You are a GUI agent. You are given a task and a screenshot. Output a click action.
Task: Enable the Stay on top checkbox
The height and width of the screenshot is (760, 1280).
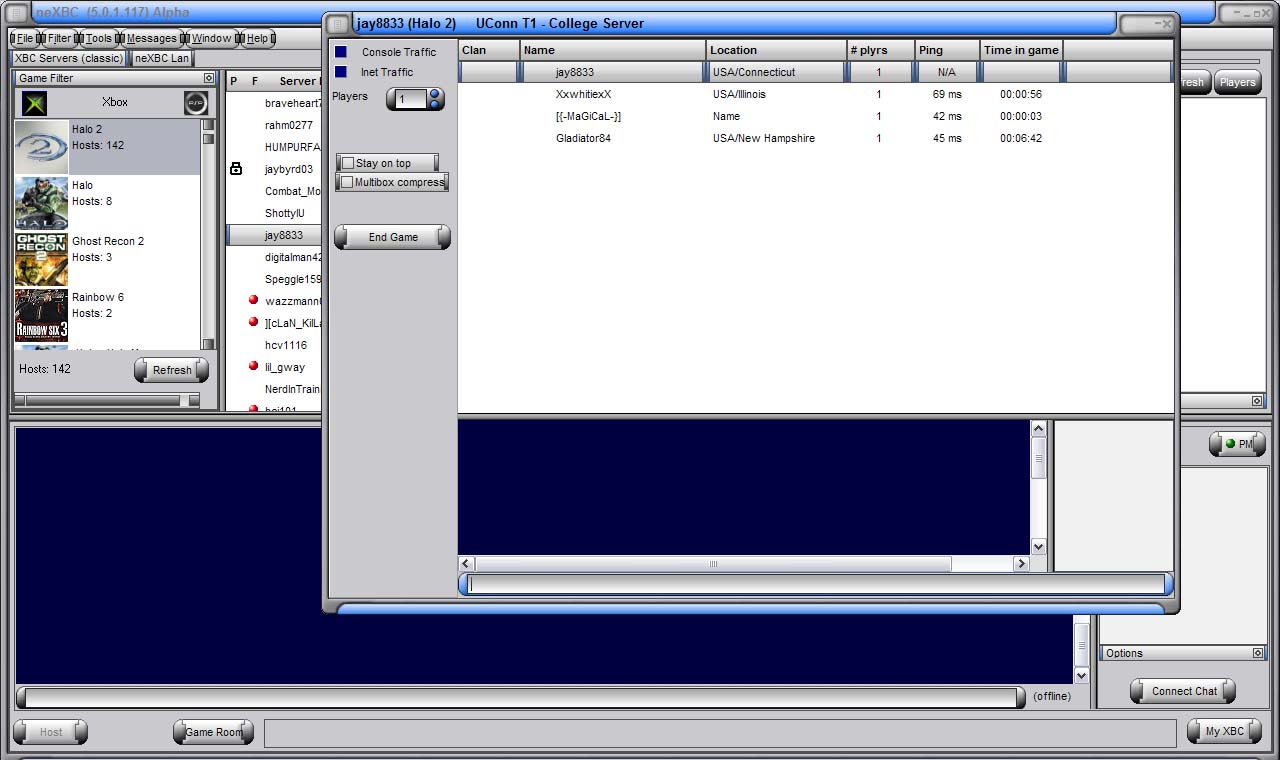click(348, 163)
